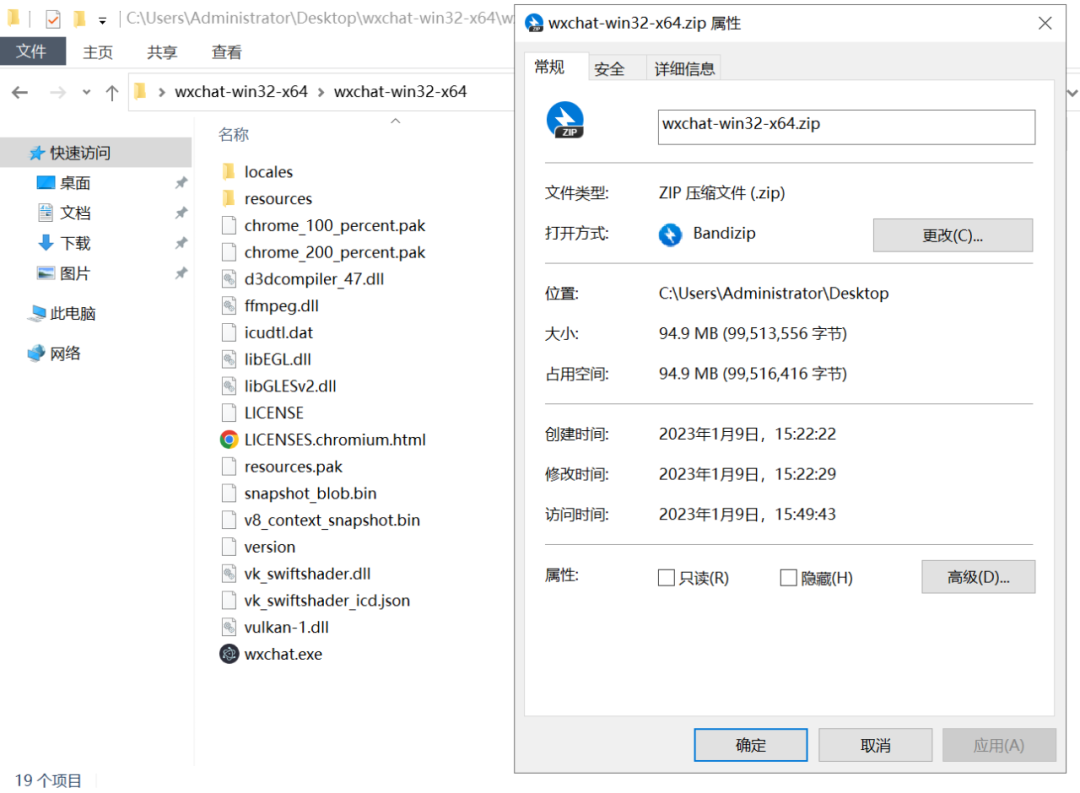Toggle the 只读(R) read-only checkbox
This screenshot has height=793, width=1080.
click(x=666, y=578)
